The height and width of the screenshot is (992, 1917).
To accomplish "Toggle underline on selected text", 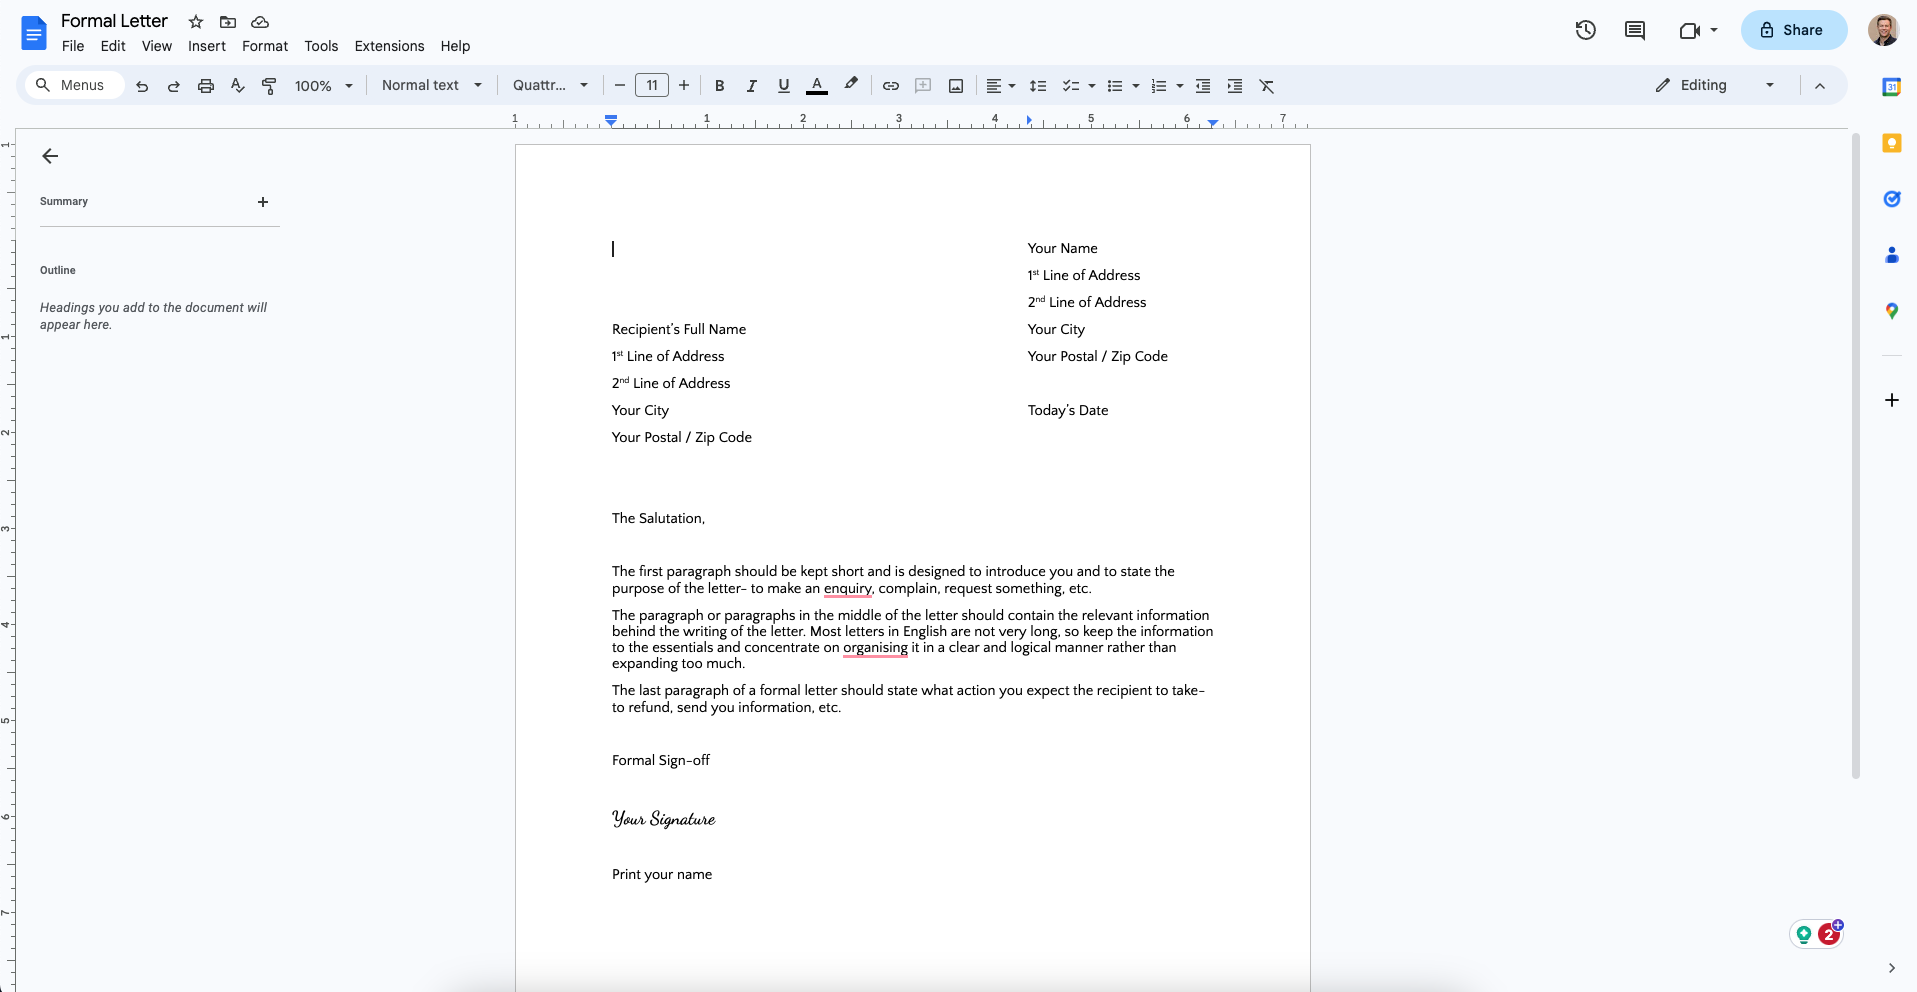I will [783, 86].
